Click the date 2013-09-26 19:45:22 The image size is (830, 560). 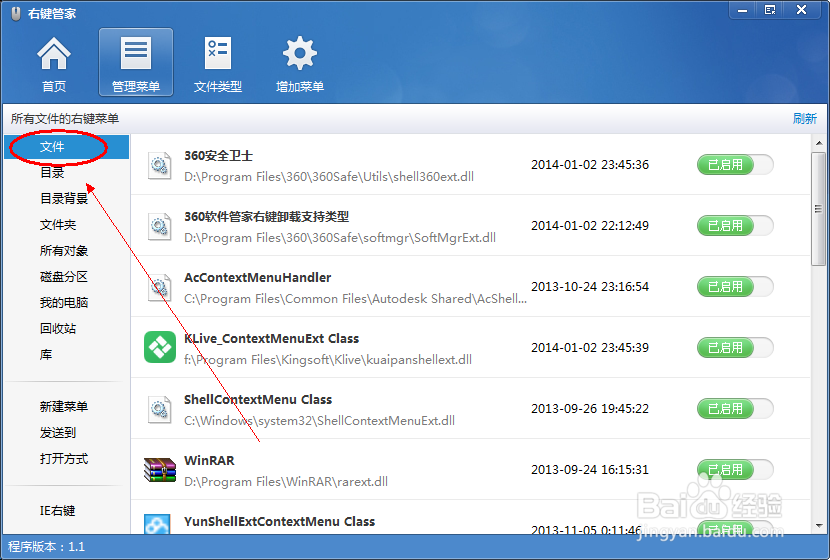pyautogui.click(x=590, y=409)
